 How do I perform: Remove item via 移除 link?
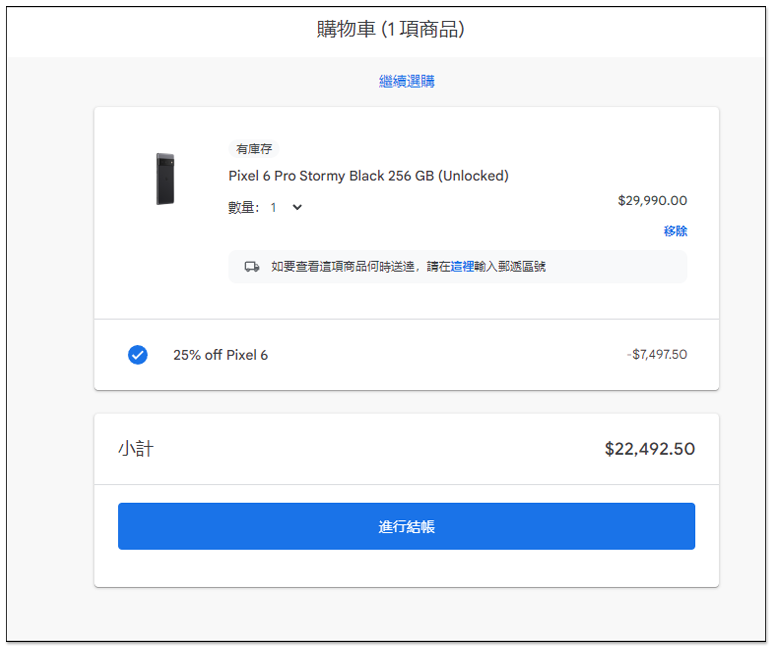coord(675,231)
